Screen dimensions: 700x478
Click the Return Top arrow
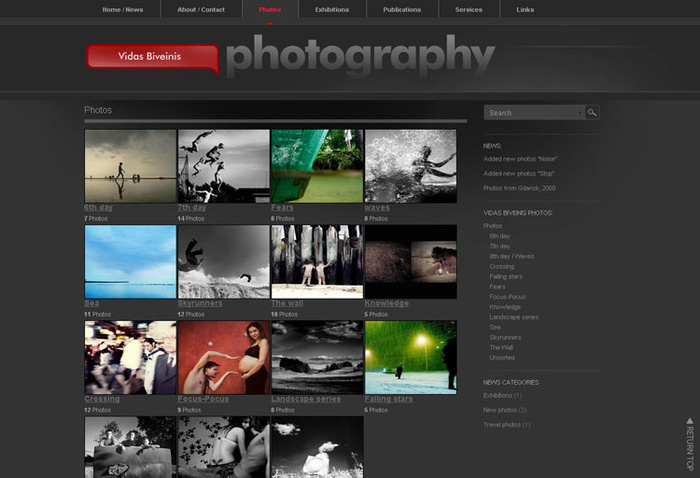(x=689, y=443)
